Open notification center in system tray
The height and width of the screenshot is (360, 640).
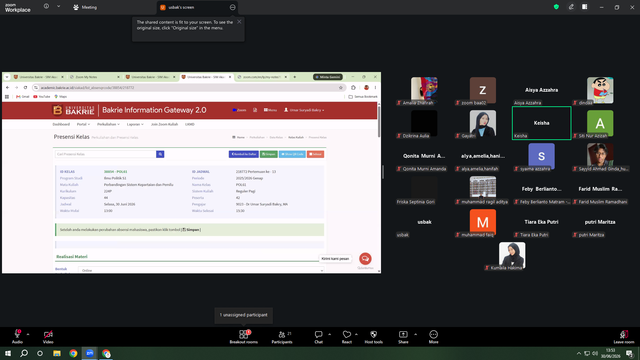[630, 353]
